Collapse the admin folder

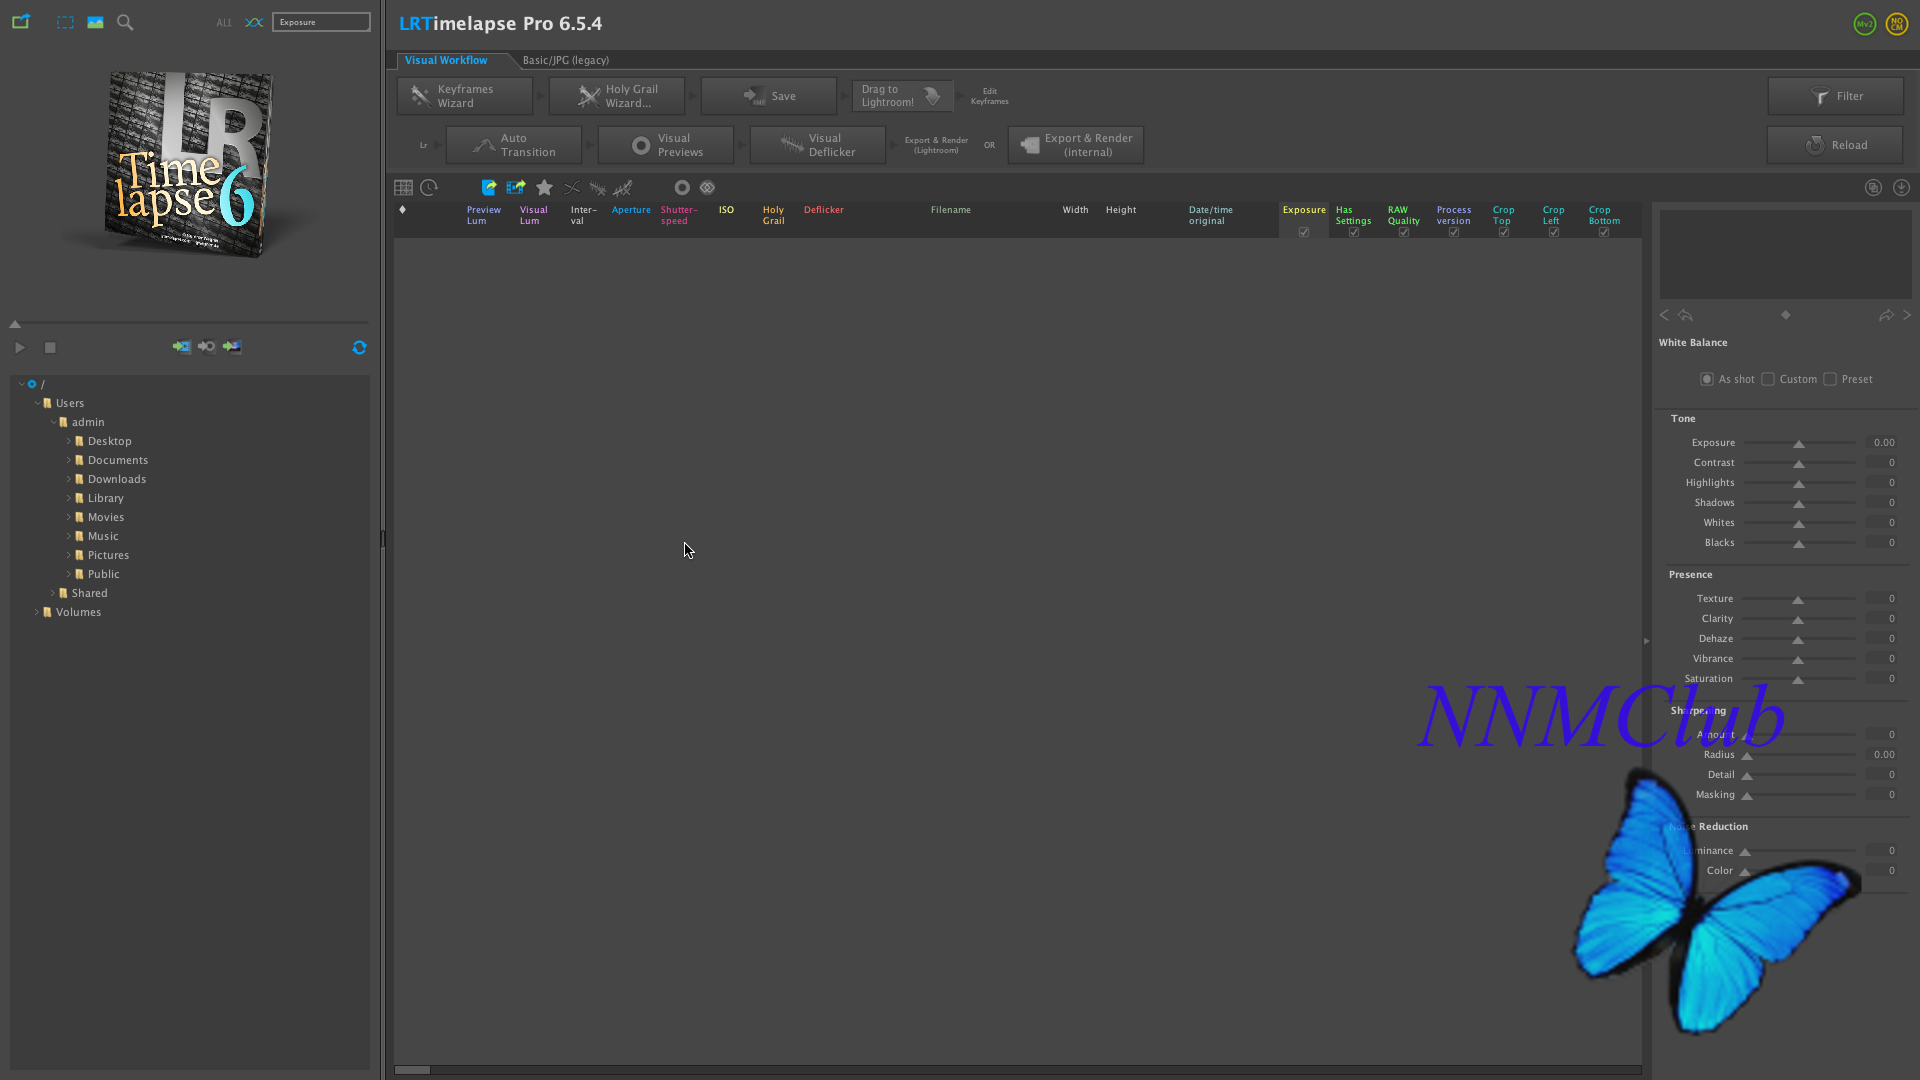pyautogui.click(x=53, y=422)
